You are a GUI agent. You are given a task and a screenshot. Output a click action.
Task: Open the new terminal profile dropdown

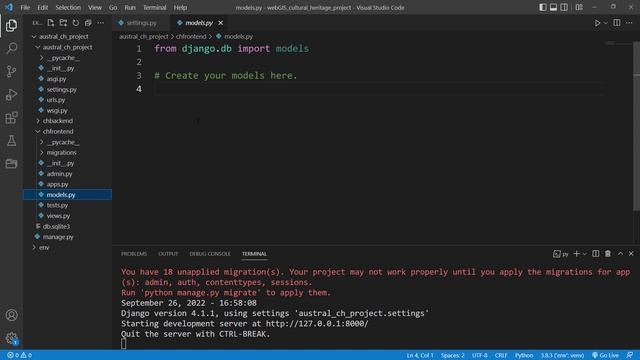584,254
